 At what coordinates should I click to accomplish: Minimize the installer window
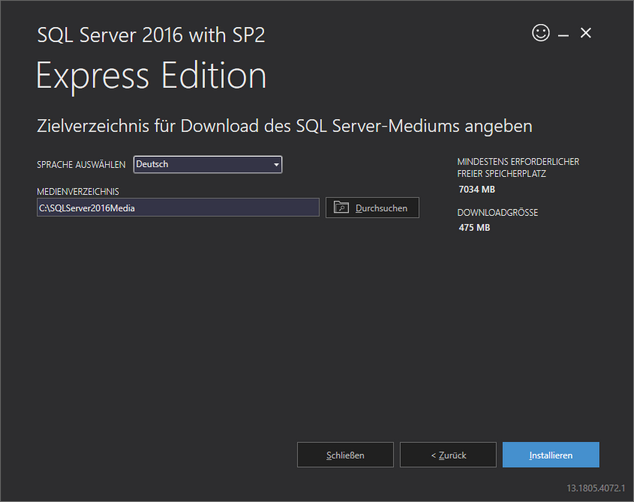coord(563,36)
